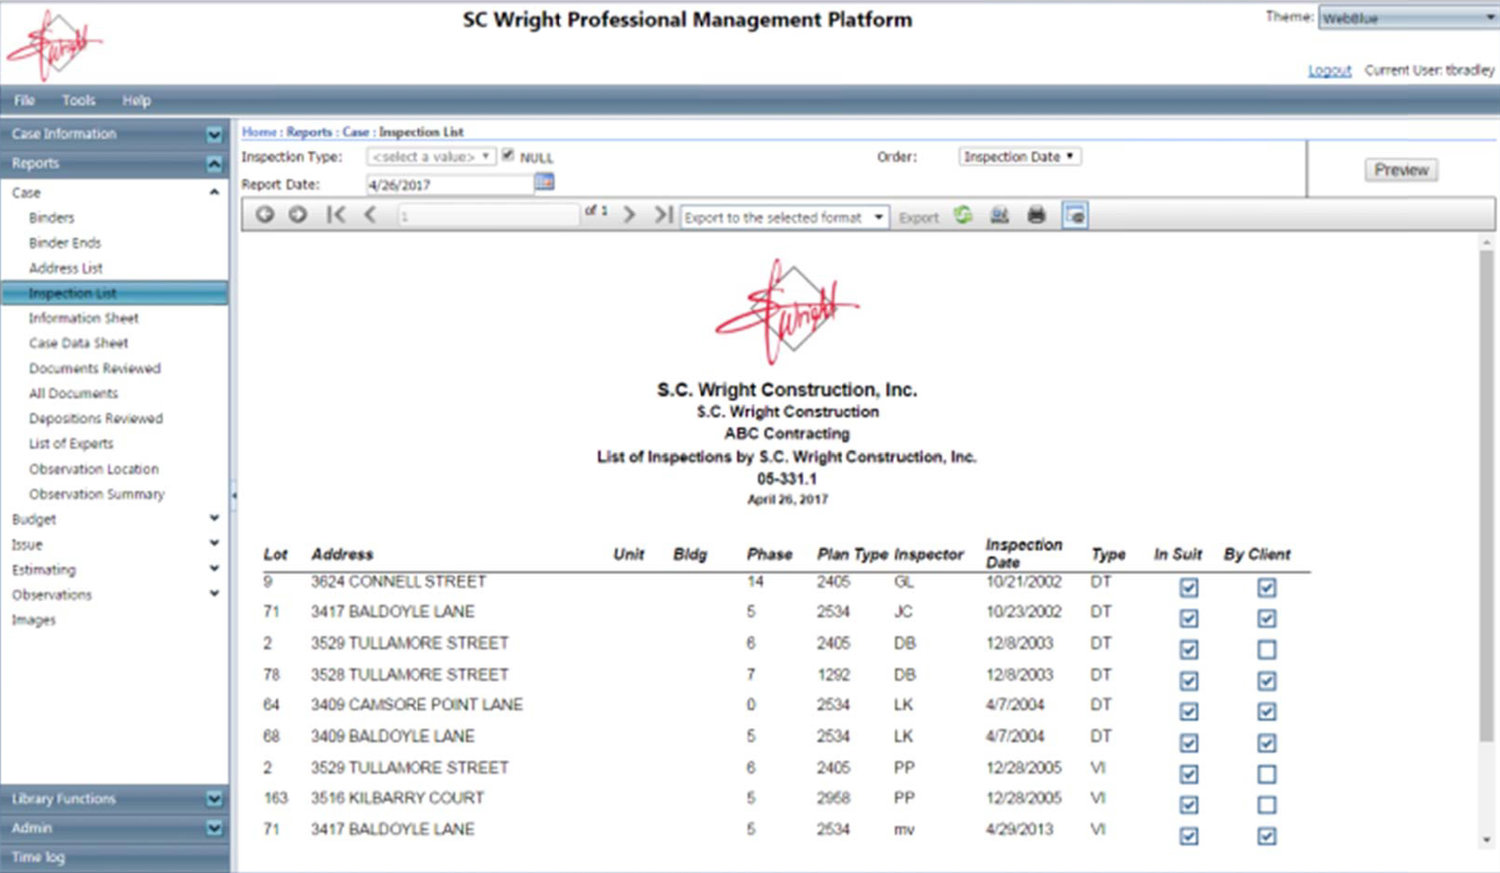
Task: Open the Address List report
Action: pyautogui.click(x=66, y=268)
